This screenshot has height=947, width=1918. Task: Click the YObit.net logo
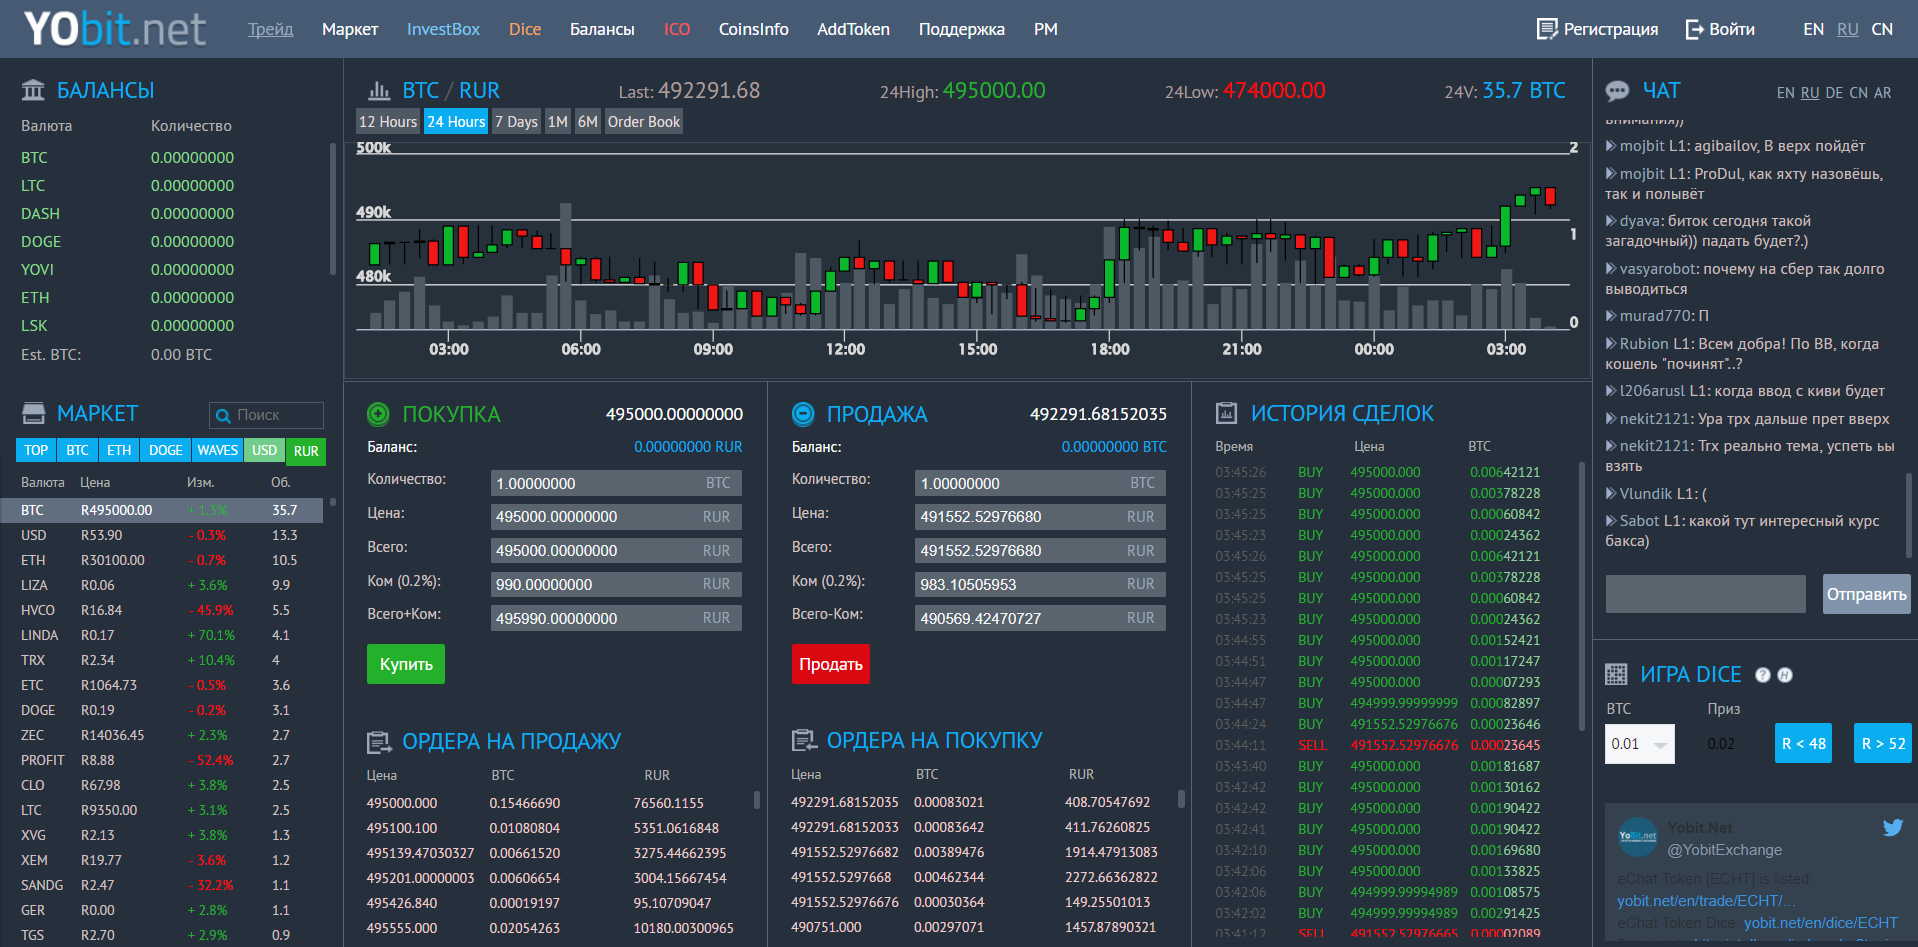[115, 29]
